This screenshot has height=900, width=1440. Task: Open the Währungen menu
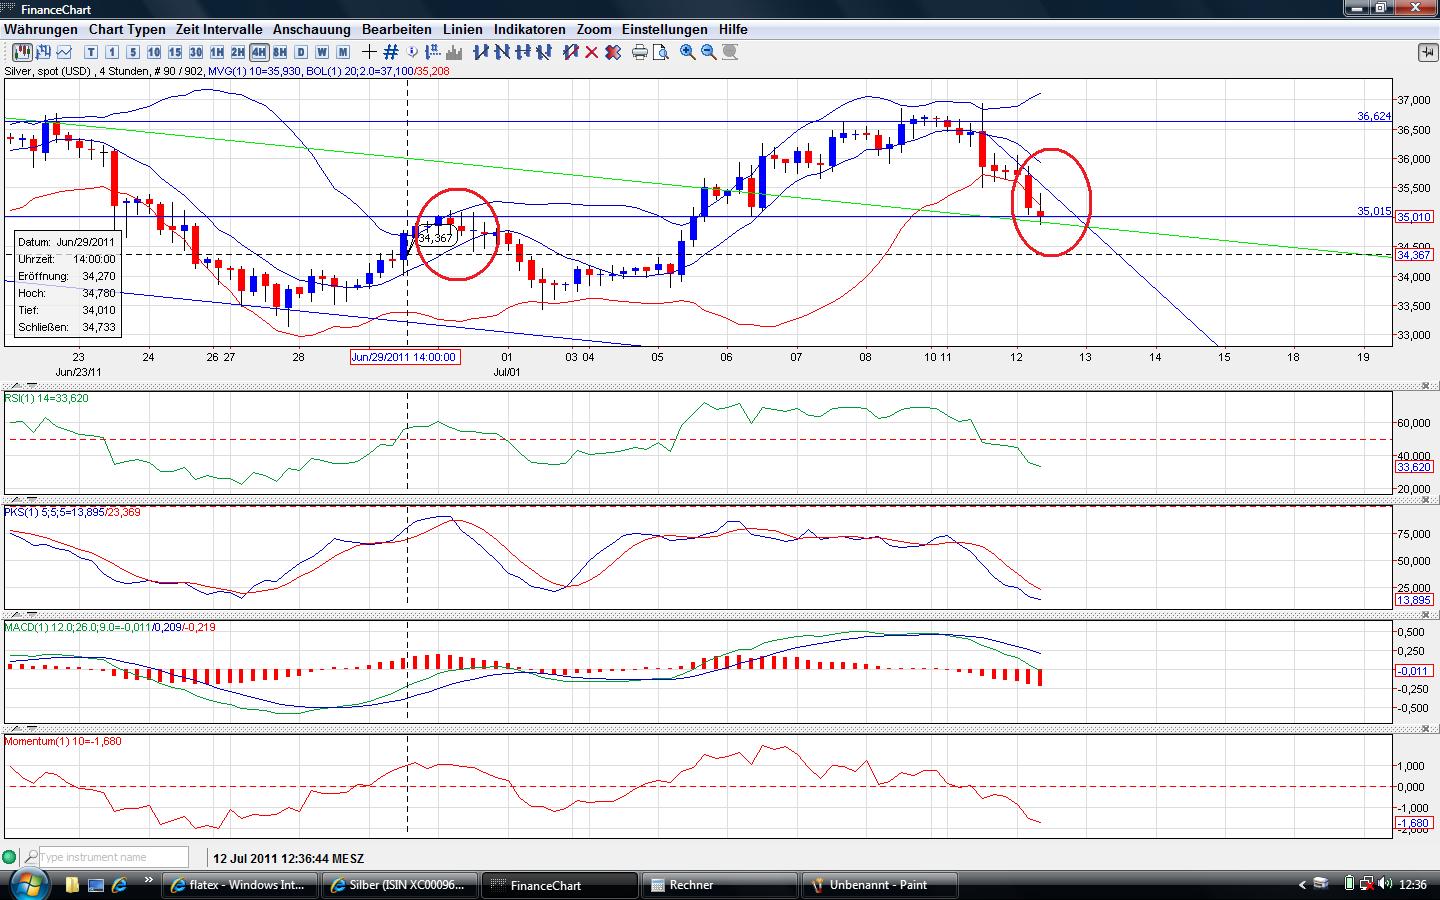[41, 30]
